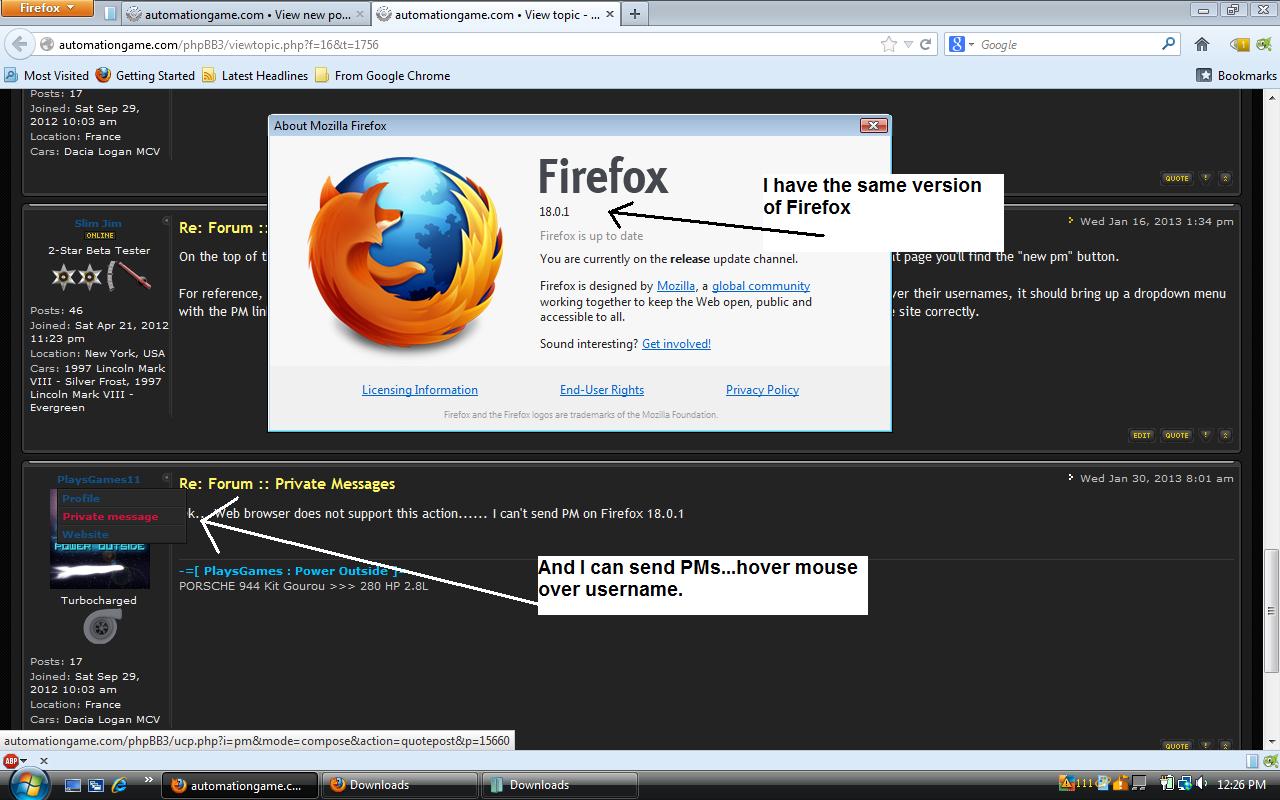Screen dimensions: 1280x800
Task: Click the Home icon in Firefox toolbar
Action: pyautogui.click(x=1202, y=44)
